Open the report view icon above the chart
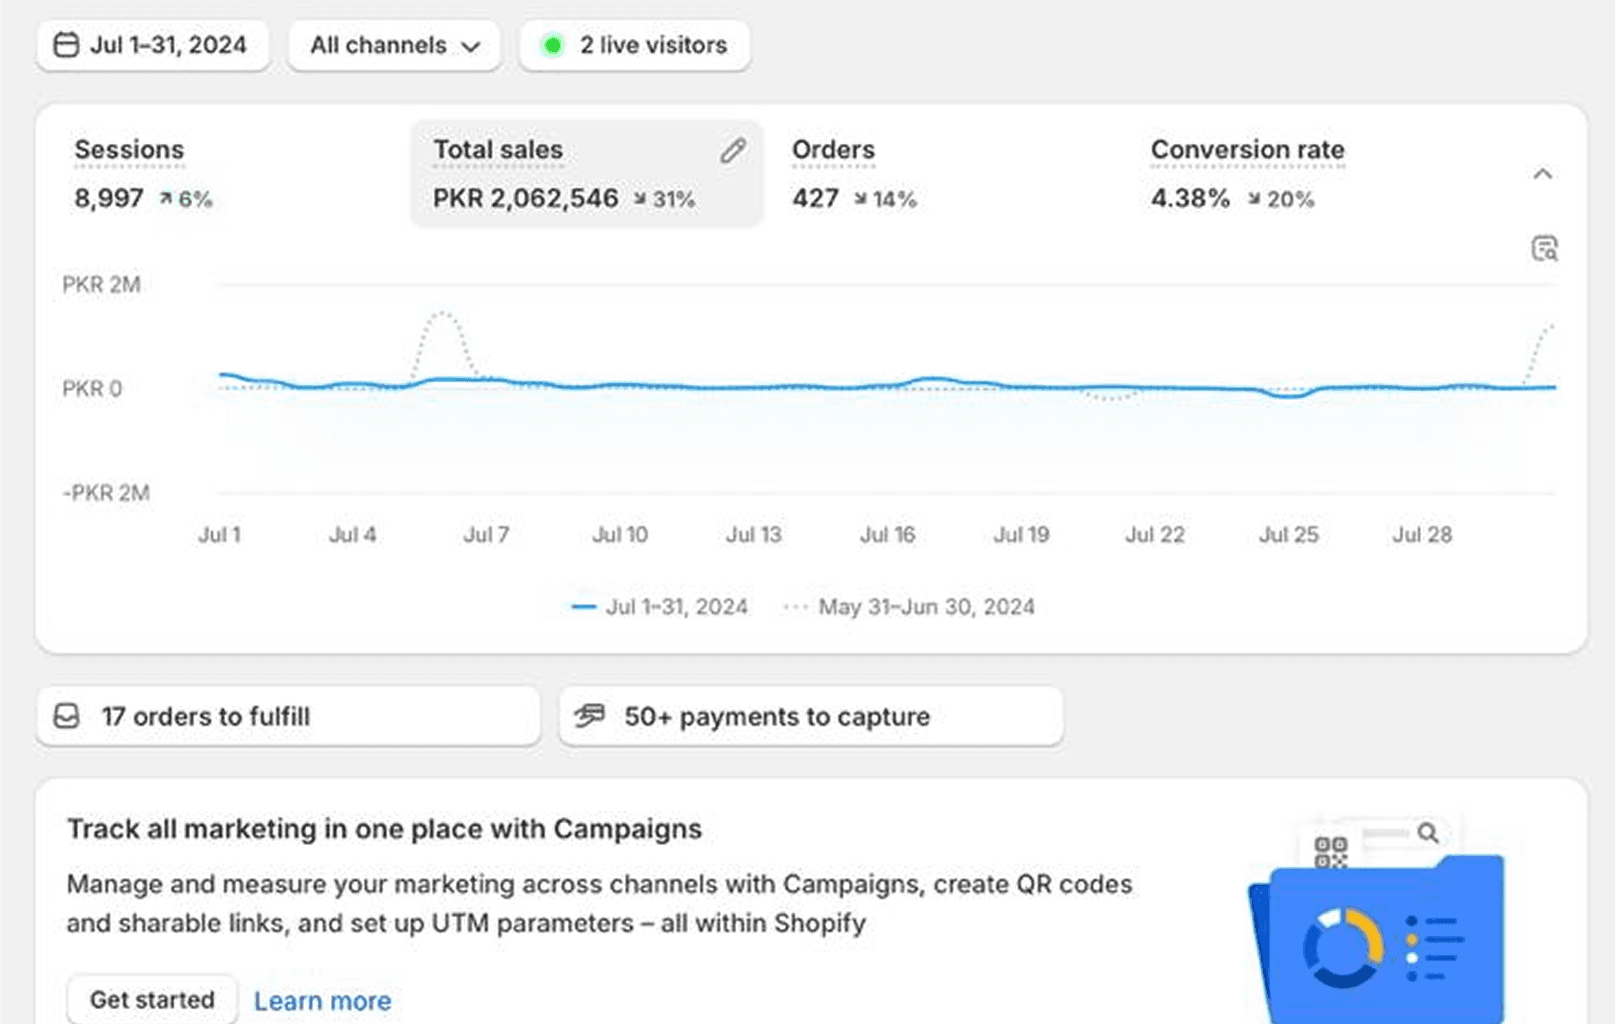The height and width of the screenshot is (1024, 1616). tap(1544, 248)
